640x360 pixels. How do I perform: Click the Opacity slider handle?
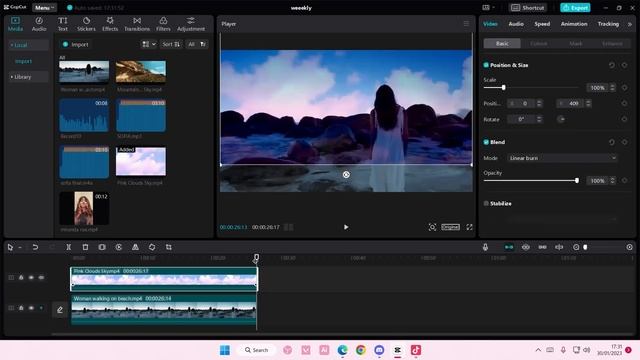(x=577, y=180)
